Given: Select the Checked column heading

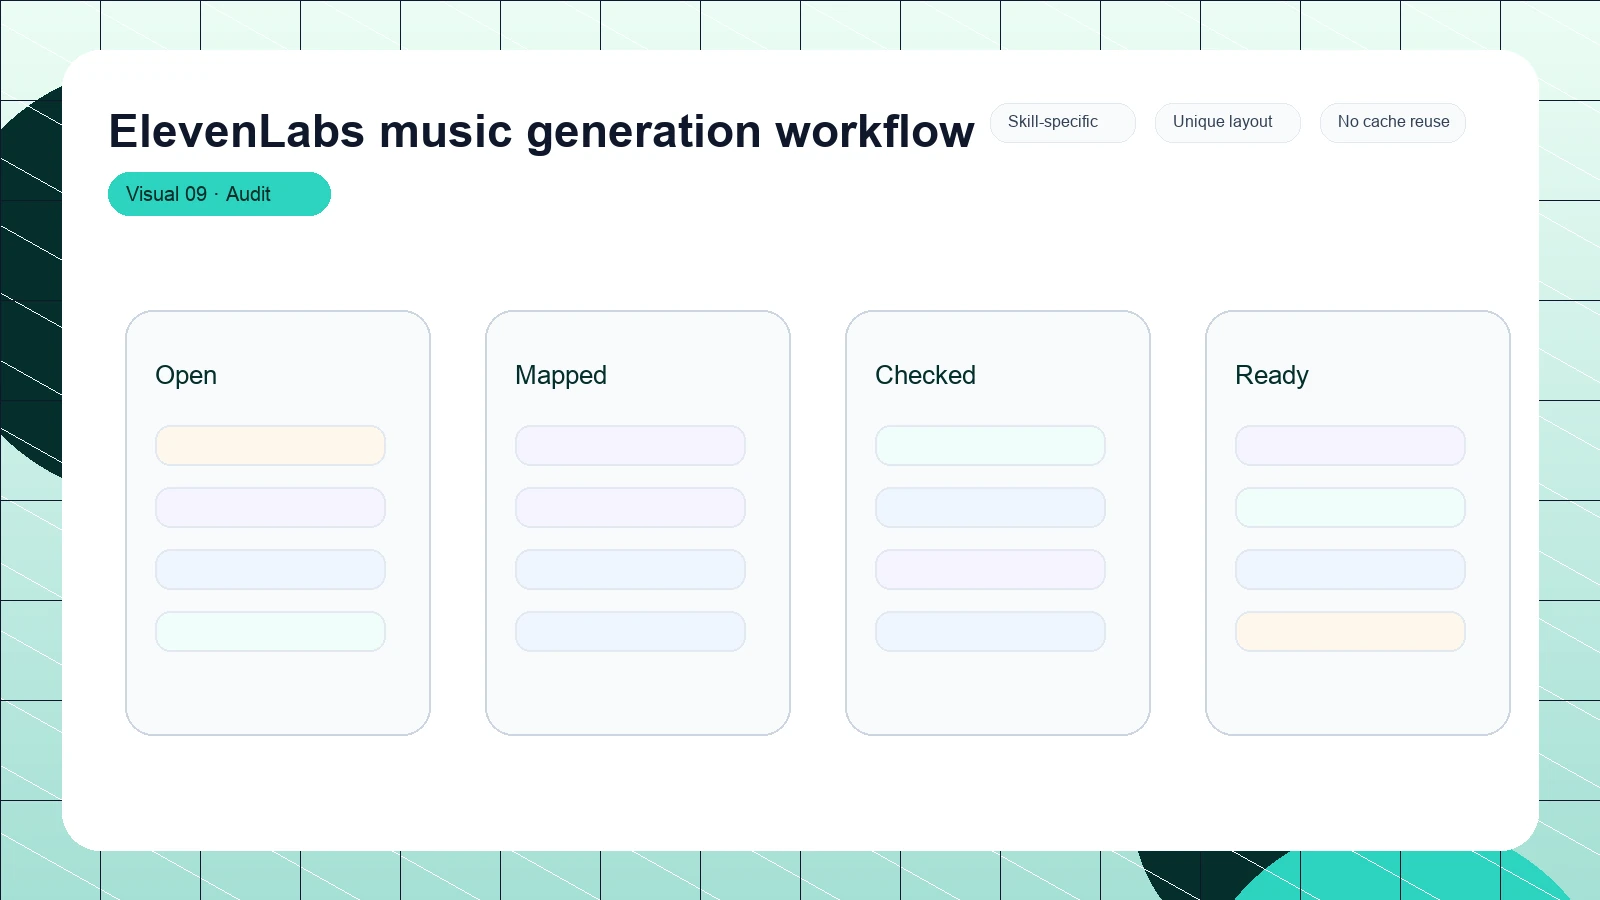Looking at the screenshot, I should point(925,375).
